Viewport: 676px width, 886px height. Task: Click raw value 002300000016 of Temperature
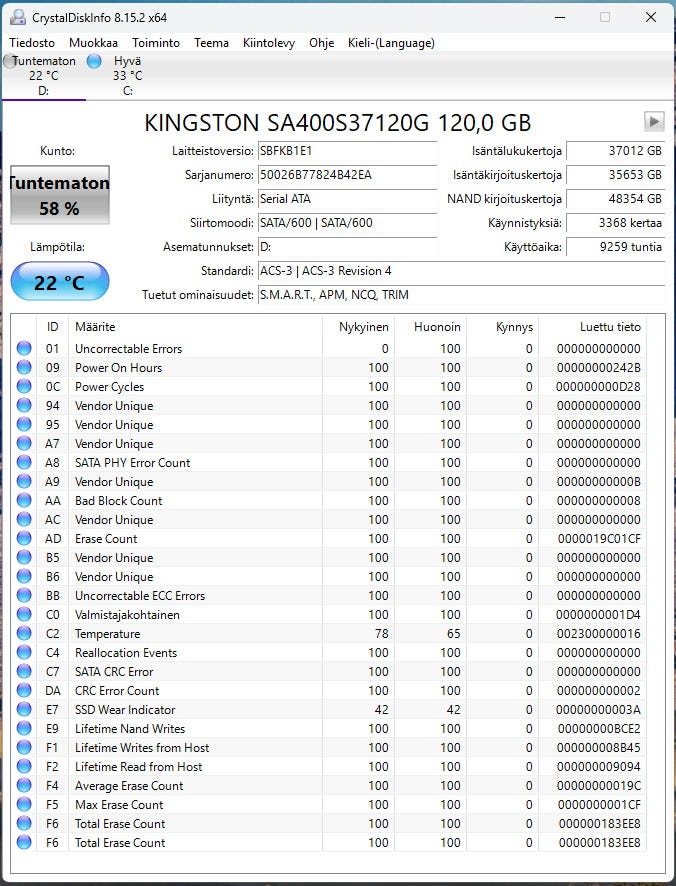[599, 634]
